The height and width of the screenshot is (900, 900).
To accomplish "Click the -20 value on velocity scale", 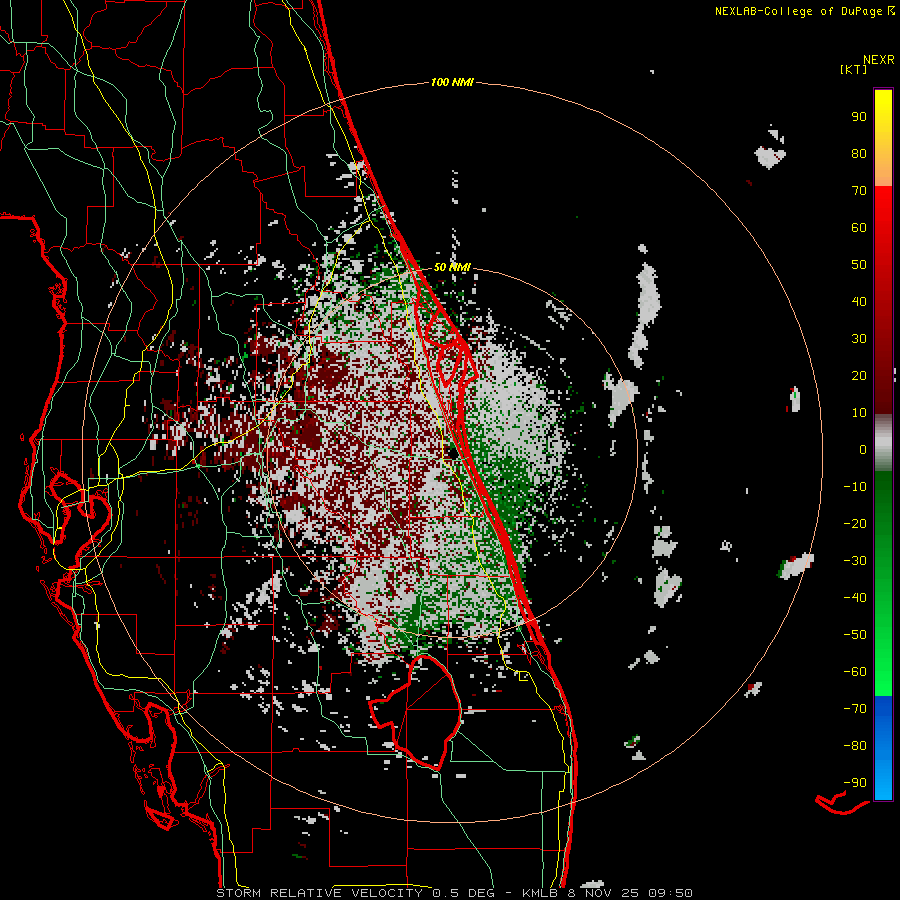I will [x=855, y=524].
